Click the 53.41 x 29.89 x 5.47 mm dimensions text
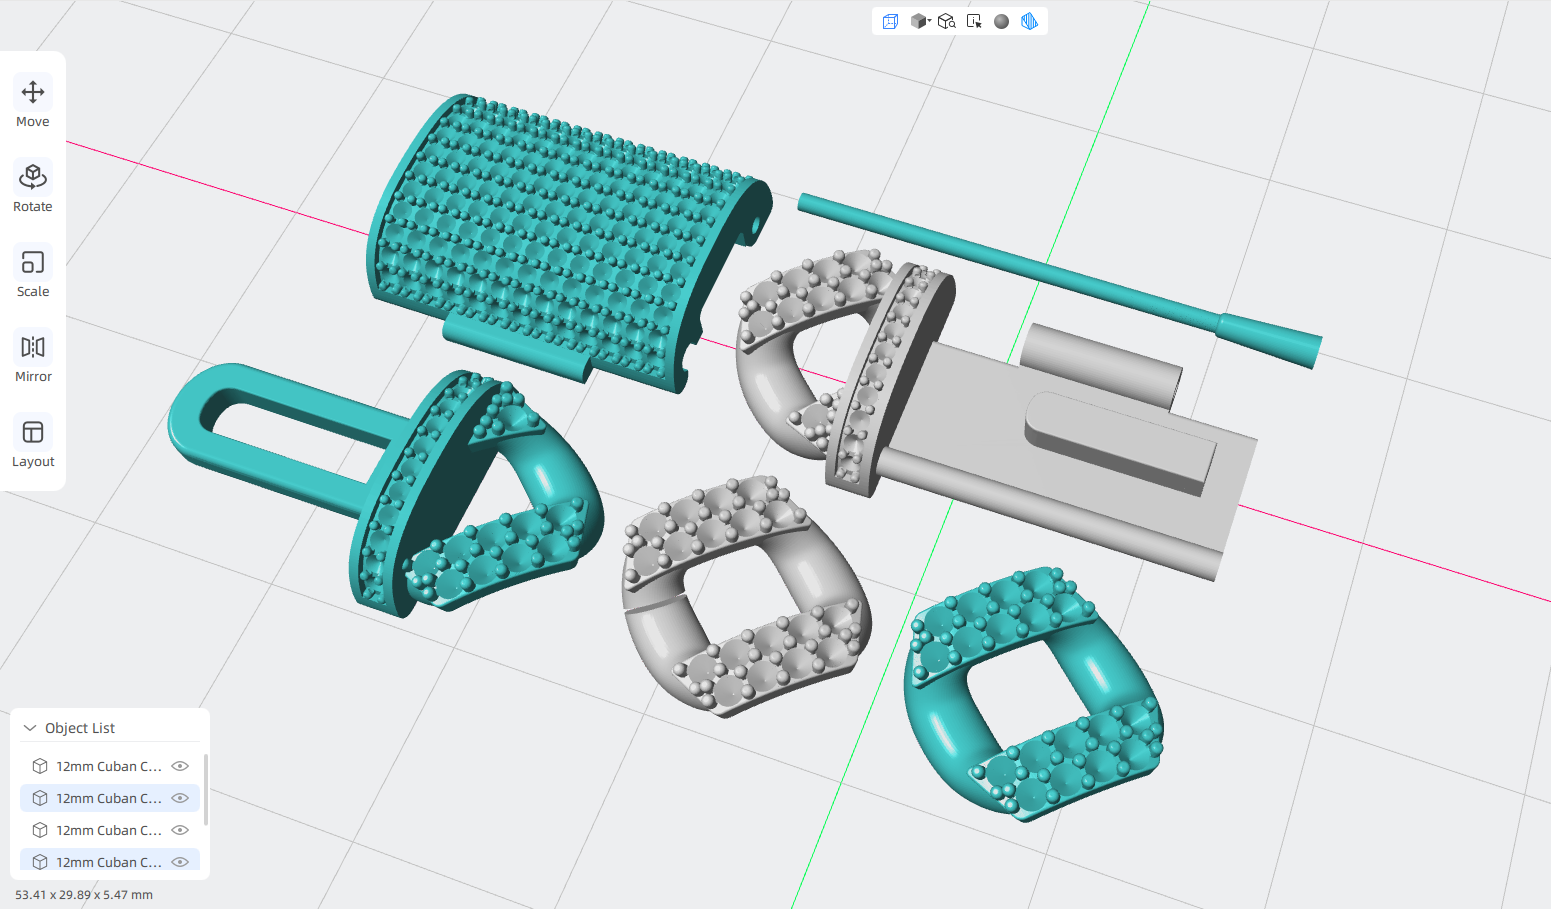This screenshot has width=1551, height=909. [x=84, y=895]
